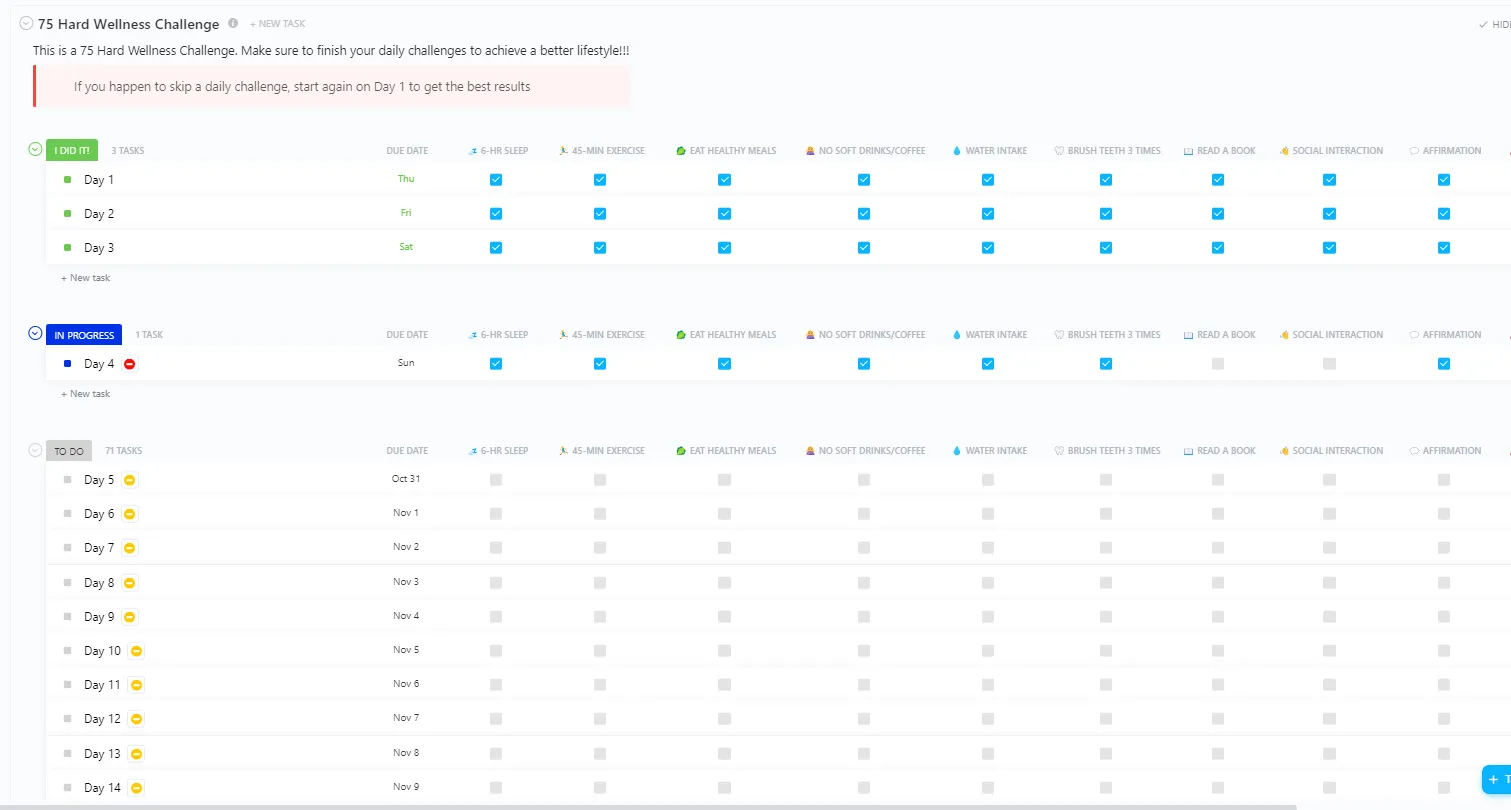Click Day 4 red blocked priority icon

point(129,364)
